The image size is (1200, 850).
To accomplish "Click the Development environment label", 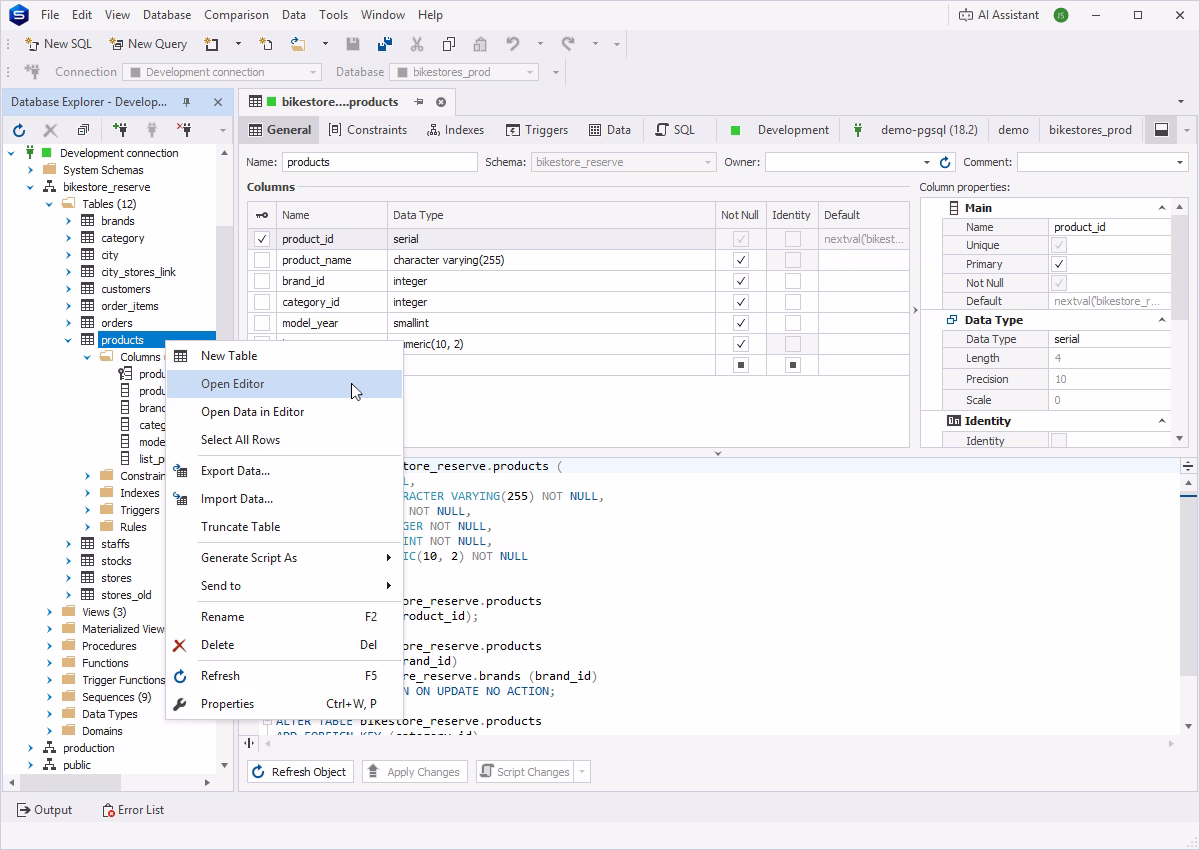I will (x=793, y=130).
